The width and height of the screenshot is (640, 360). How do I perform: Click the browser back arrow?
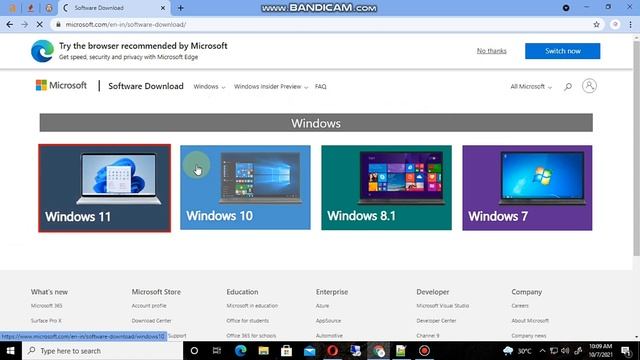pyautogui.click(x=10, y=24)
